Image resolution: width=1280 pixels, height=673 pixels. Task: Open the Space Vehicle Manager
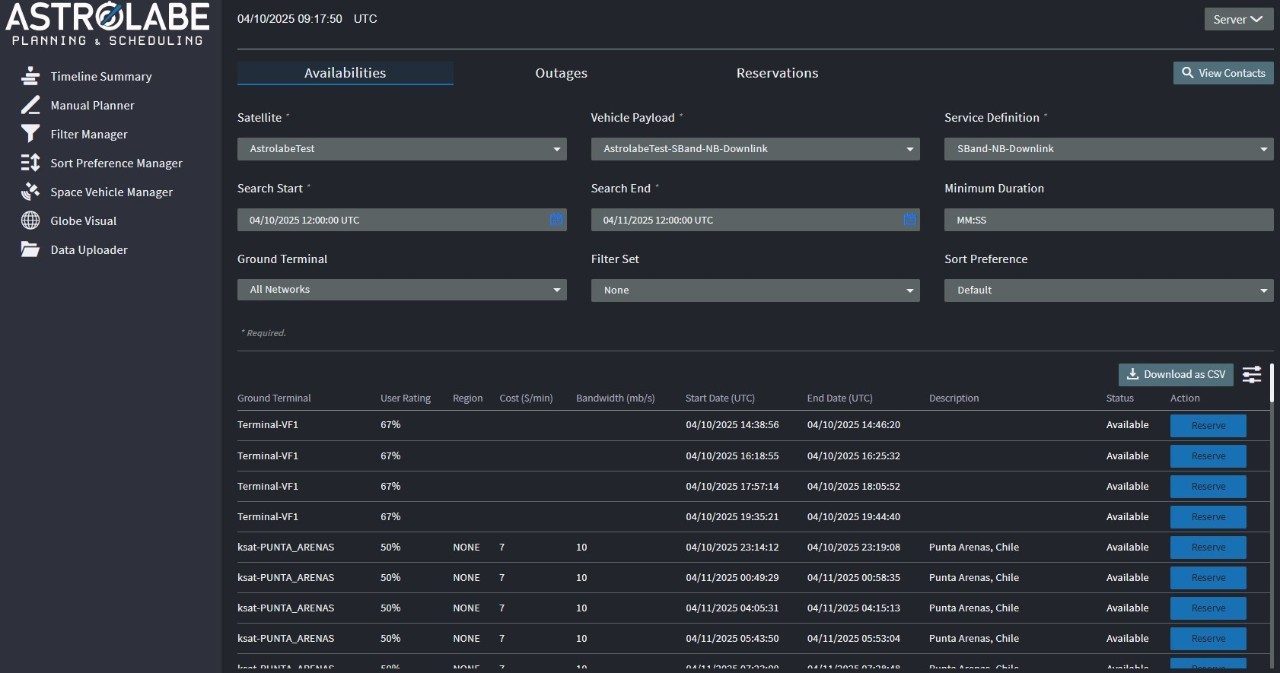(113, 191)
